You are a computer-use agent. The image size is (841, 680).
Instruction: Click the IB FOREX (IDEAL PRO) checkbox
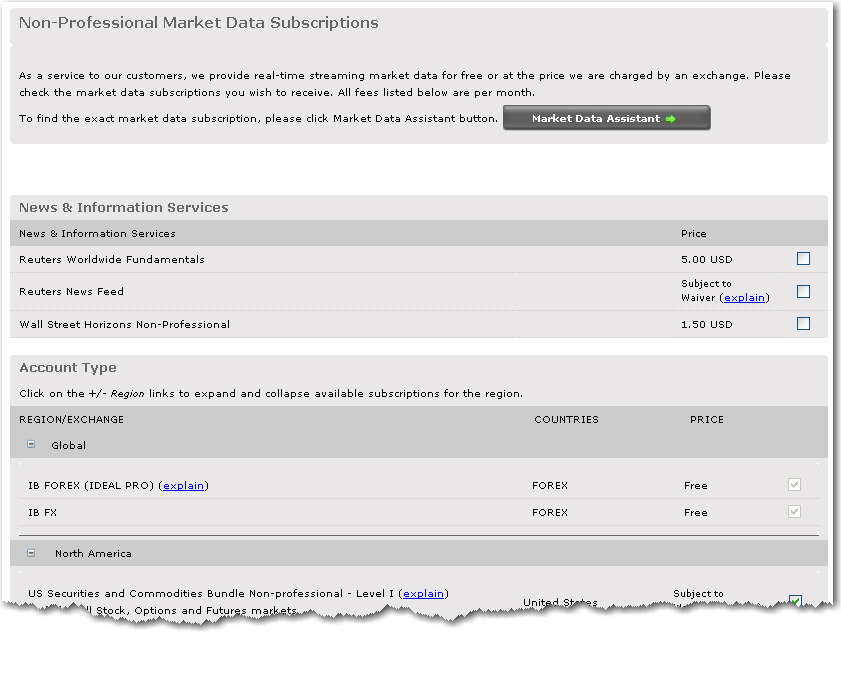pyautogui.click(x=795, y=485)
